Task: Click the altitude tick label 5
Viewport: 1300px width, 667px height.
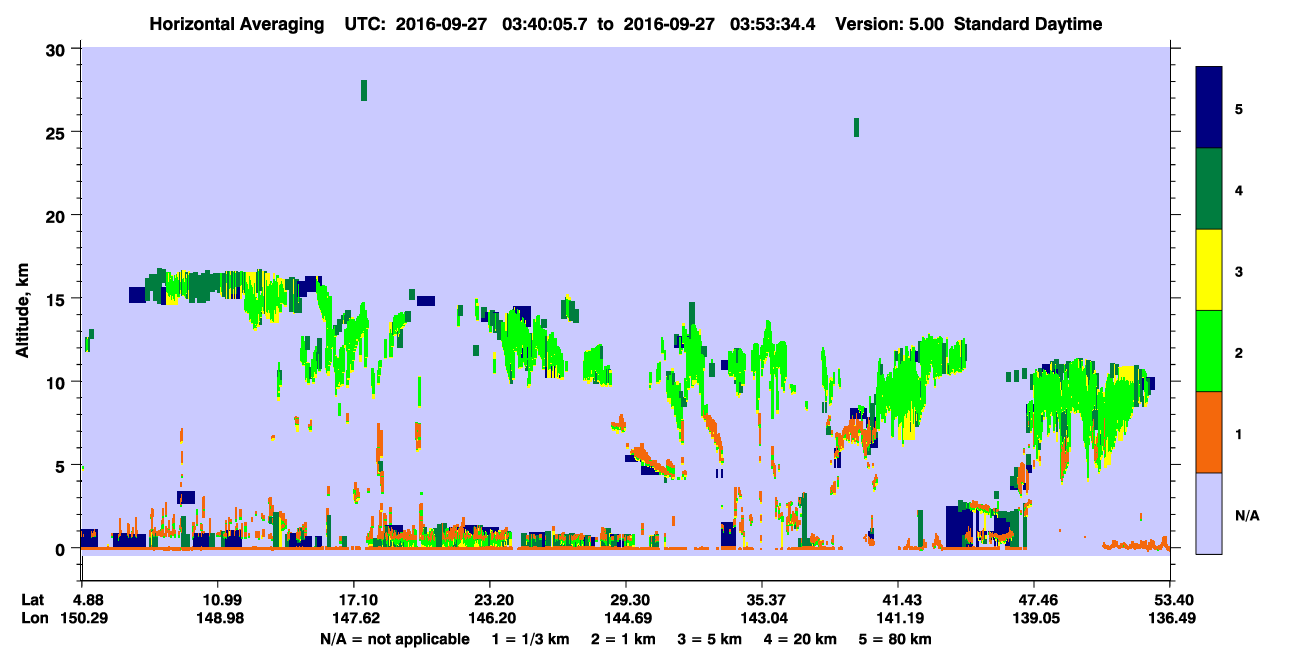Action: pyautogui.click(x=61, y=466)
